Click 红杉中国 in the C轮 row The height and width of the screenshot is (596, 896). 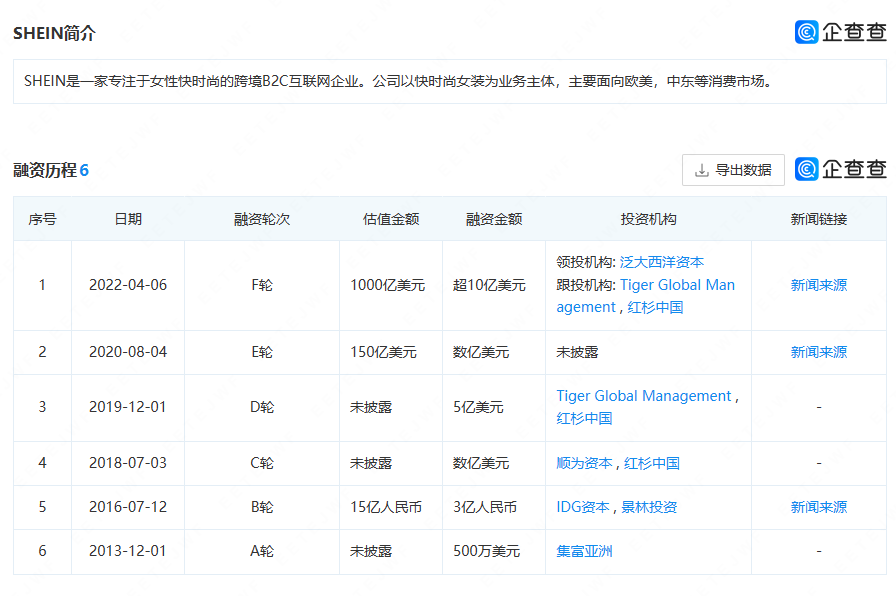(x=652, y=463)
